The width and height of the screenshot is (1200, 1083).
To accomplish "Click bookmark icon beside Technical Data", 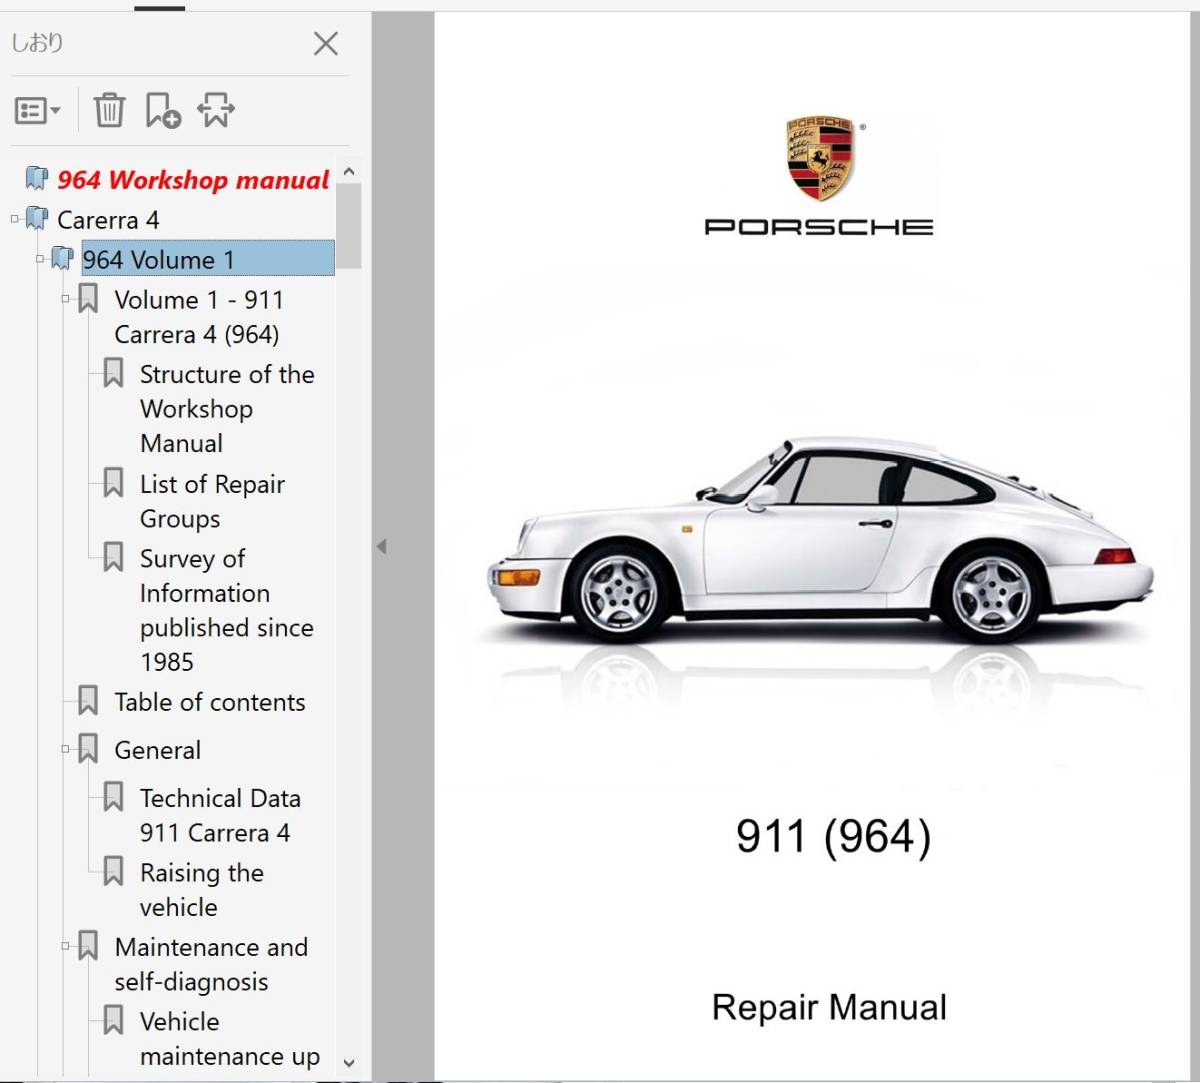I will 113,797.
